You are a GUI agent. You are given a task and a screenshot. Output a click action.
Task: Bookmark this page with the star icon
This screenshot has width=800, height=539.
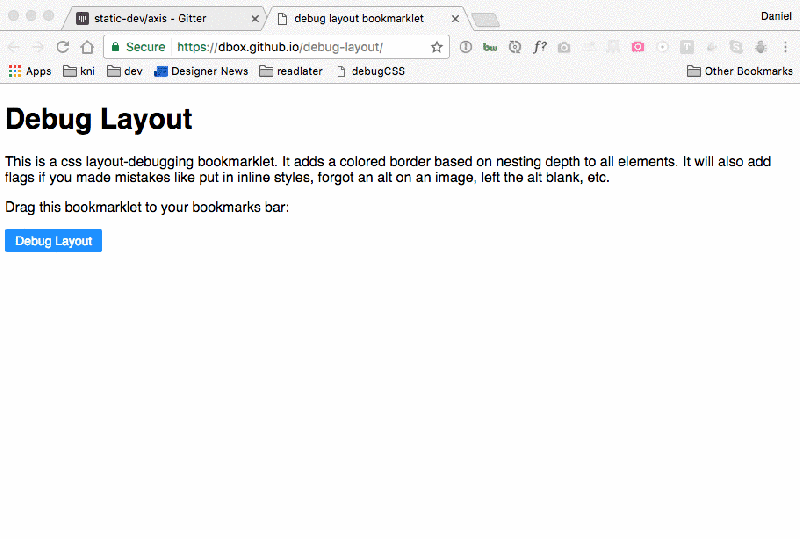pyautogui.click(x=437, y=47)
